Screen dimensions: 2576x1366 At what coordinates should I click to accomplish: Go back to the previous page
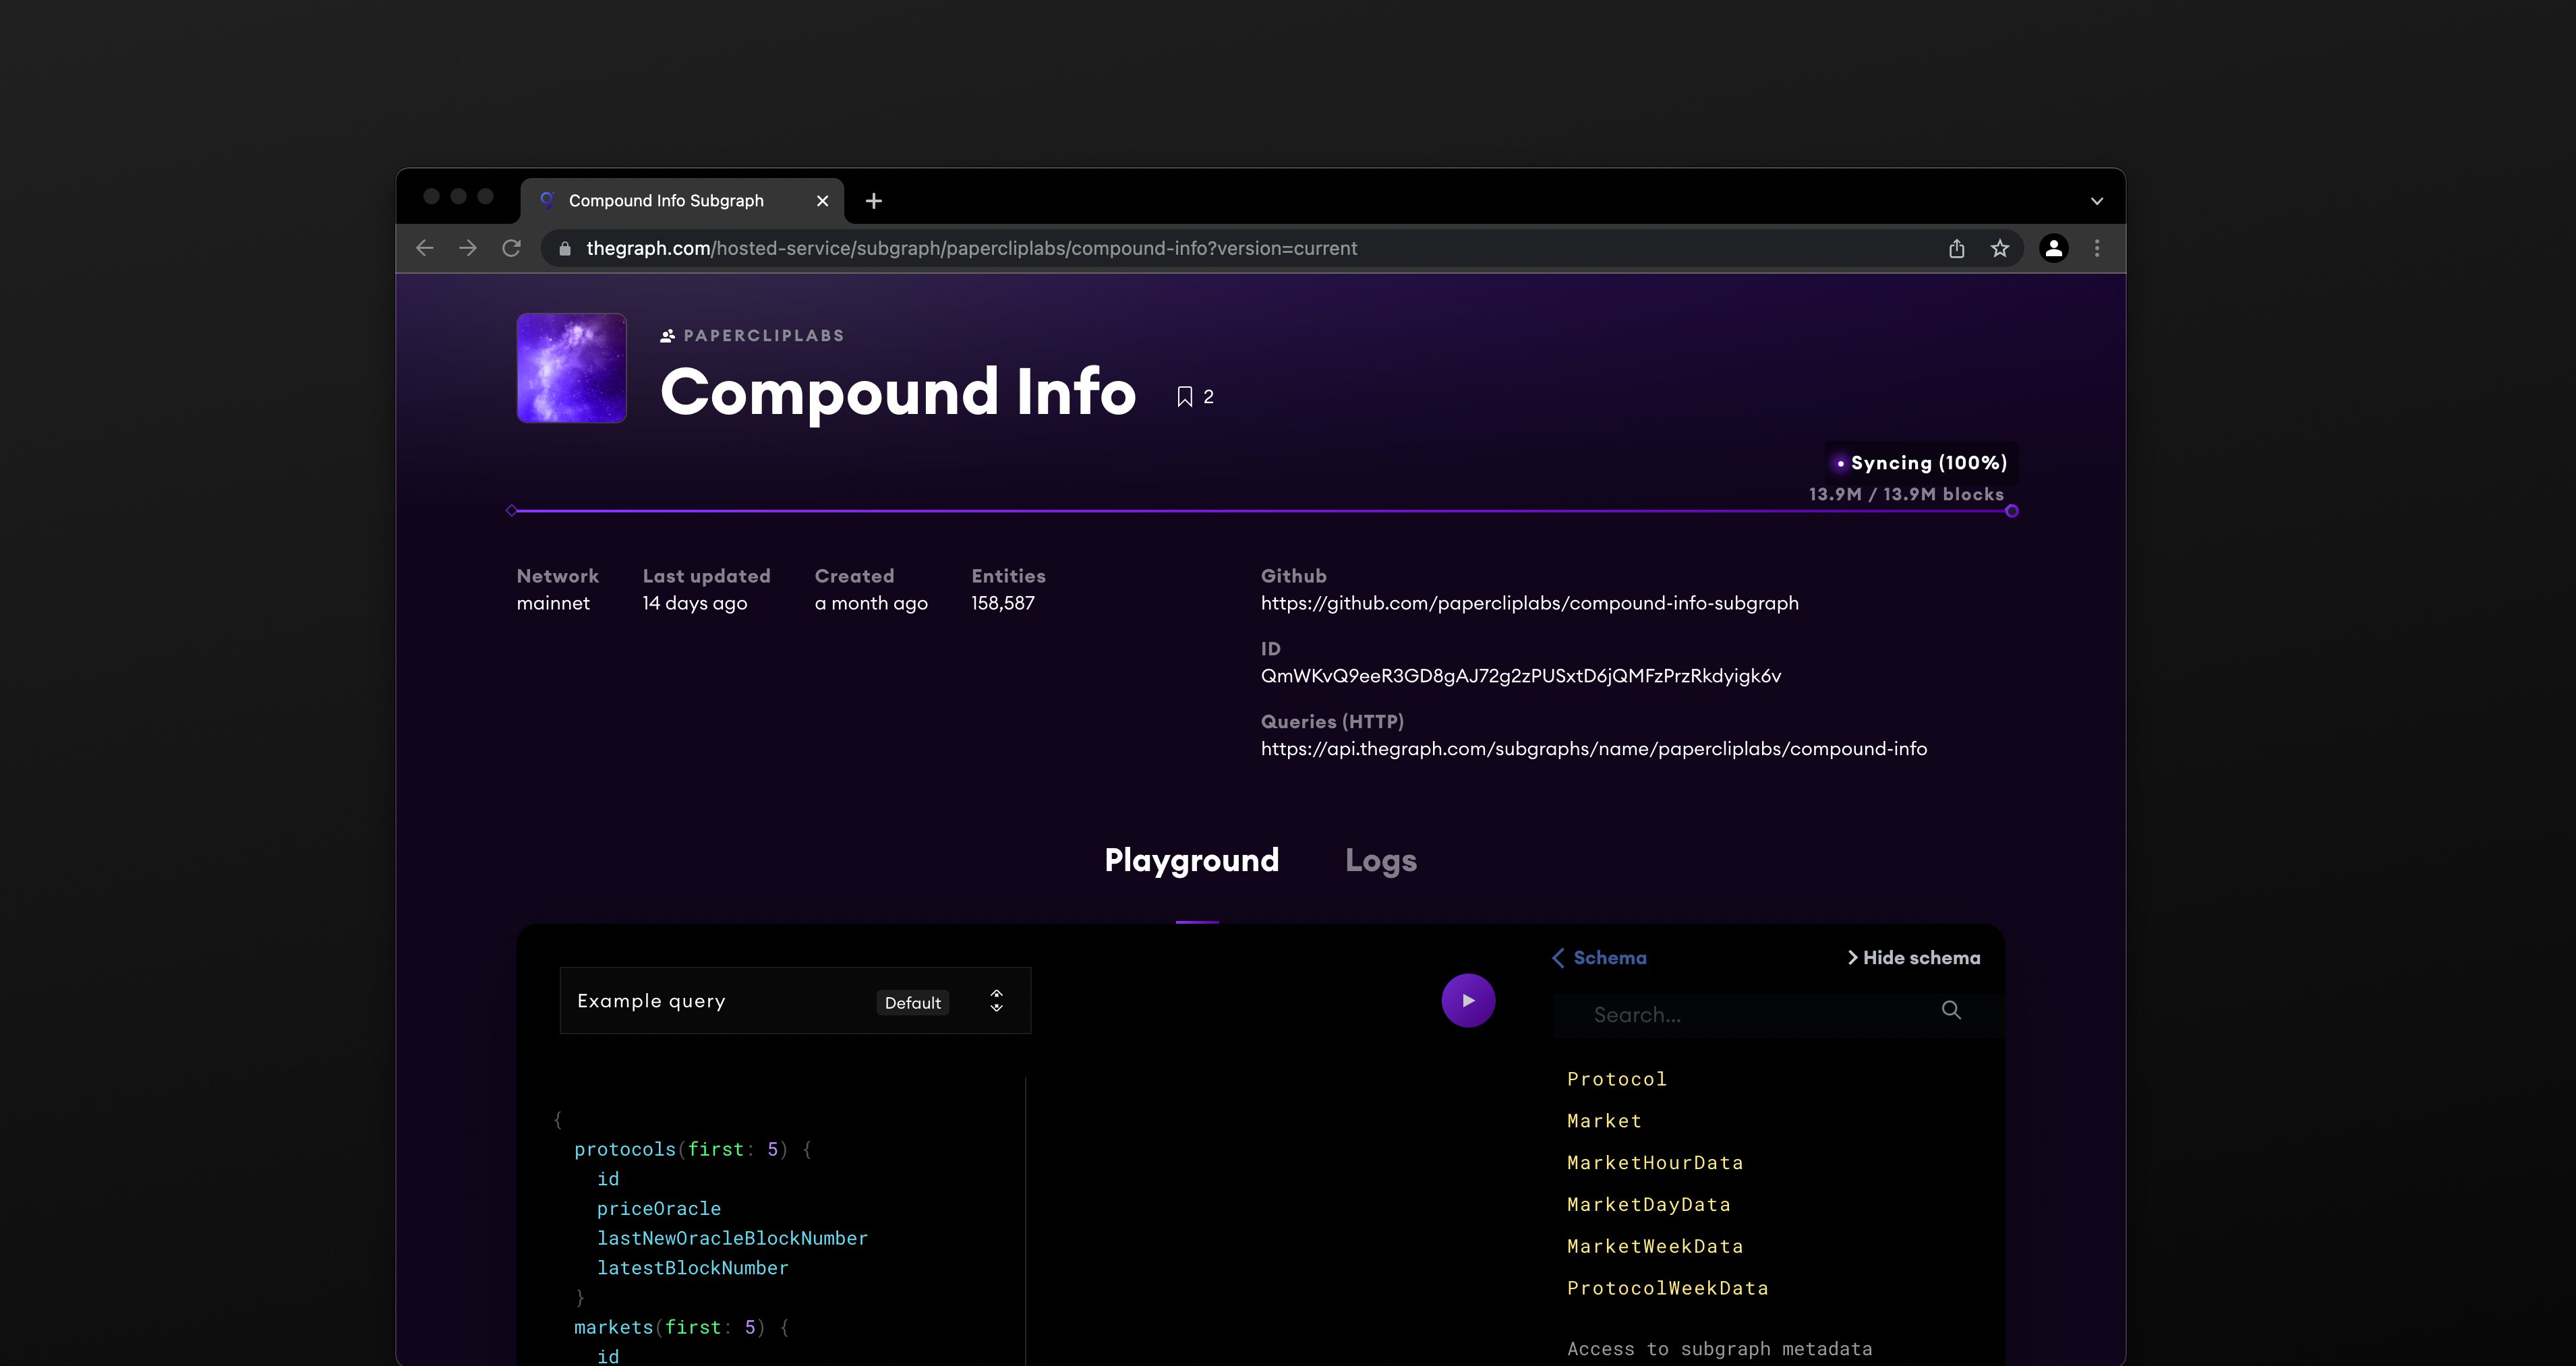click(424, 248)
